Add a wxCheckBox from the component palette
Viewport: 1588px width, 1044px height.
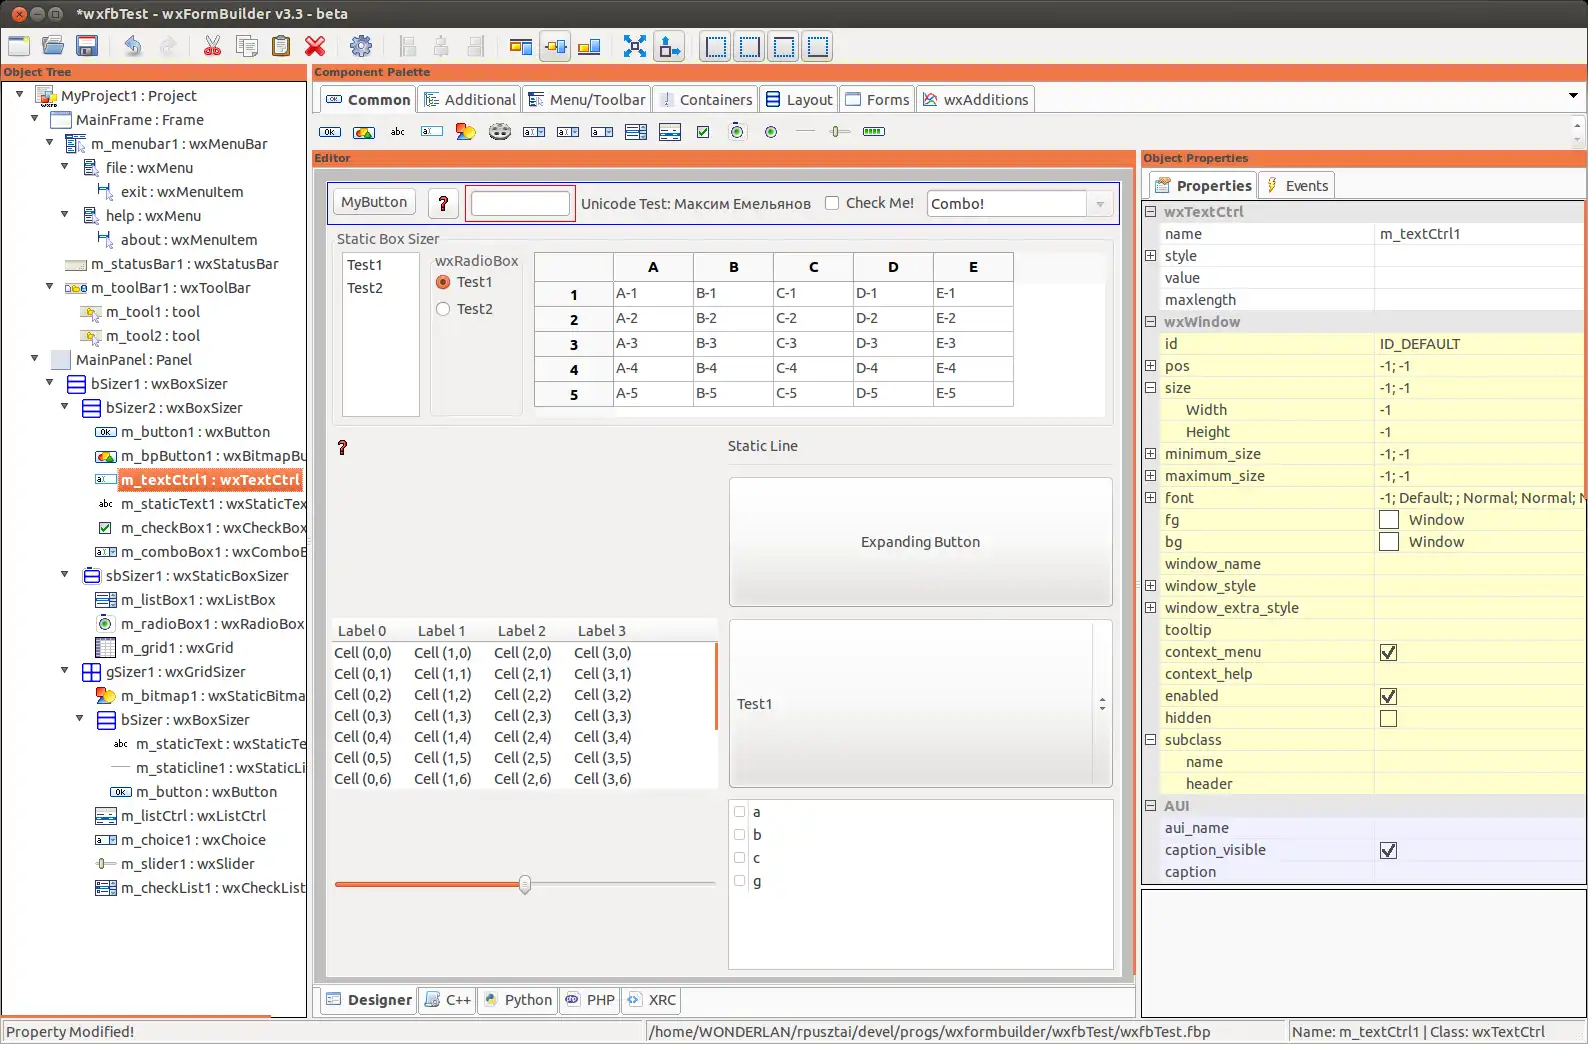point(703,132)
